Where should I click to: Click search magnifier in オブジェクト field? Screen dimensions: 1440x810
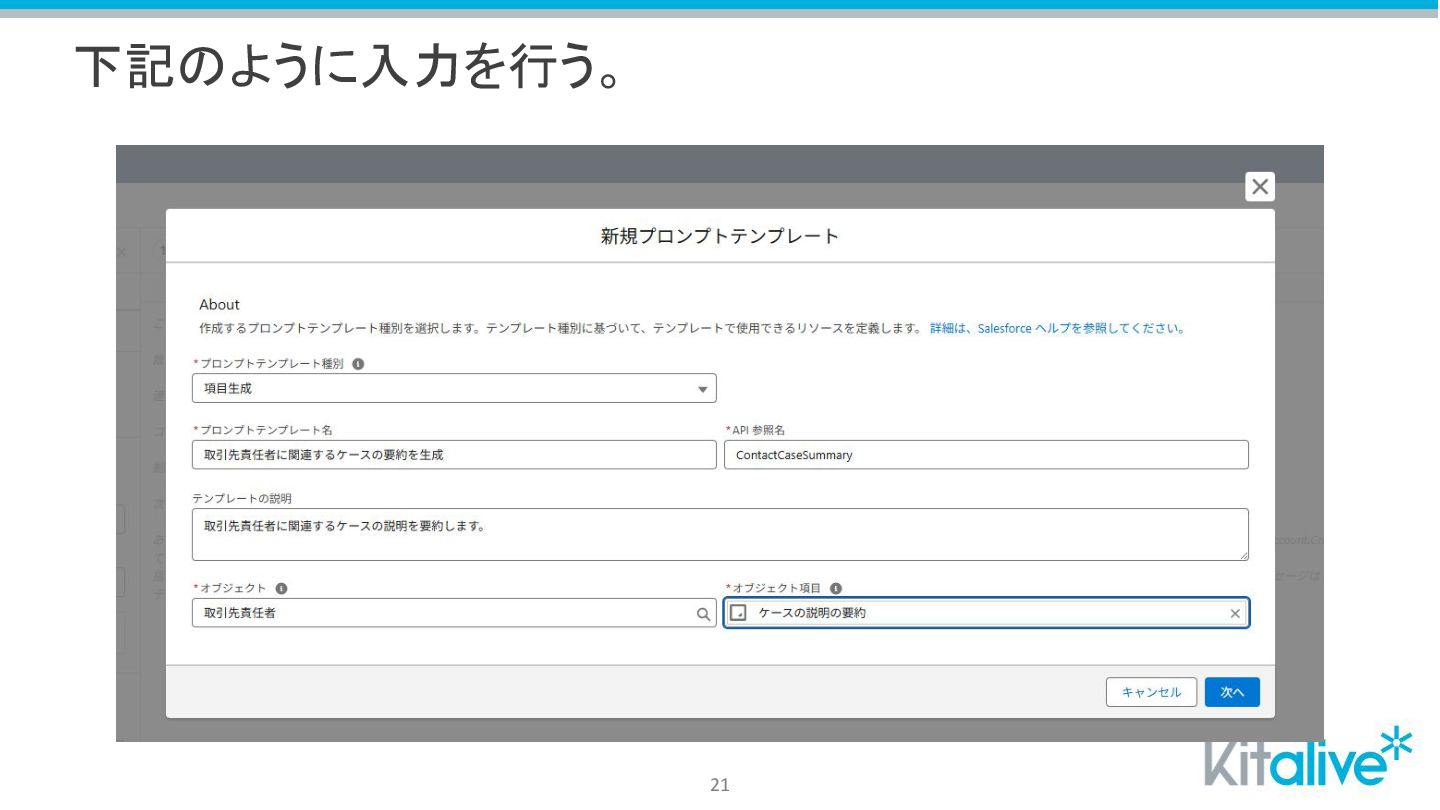(x=703, y=614)
